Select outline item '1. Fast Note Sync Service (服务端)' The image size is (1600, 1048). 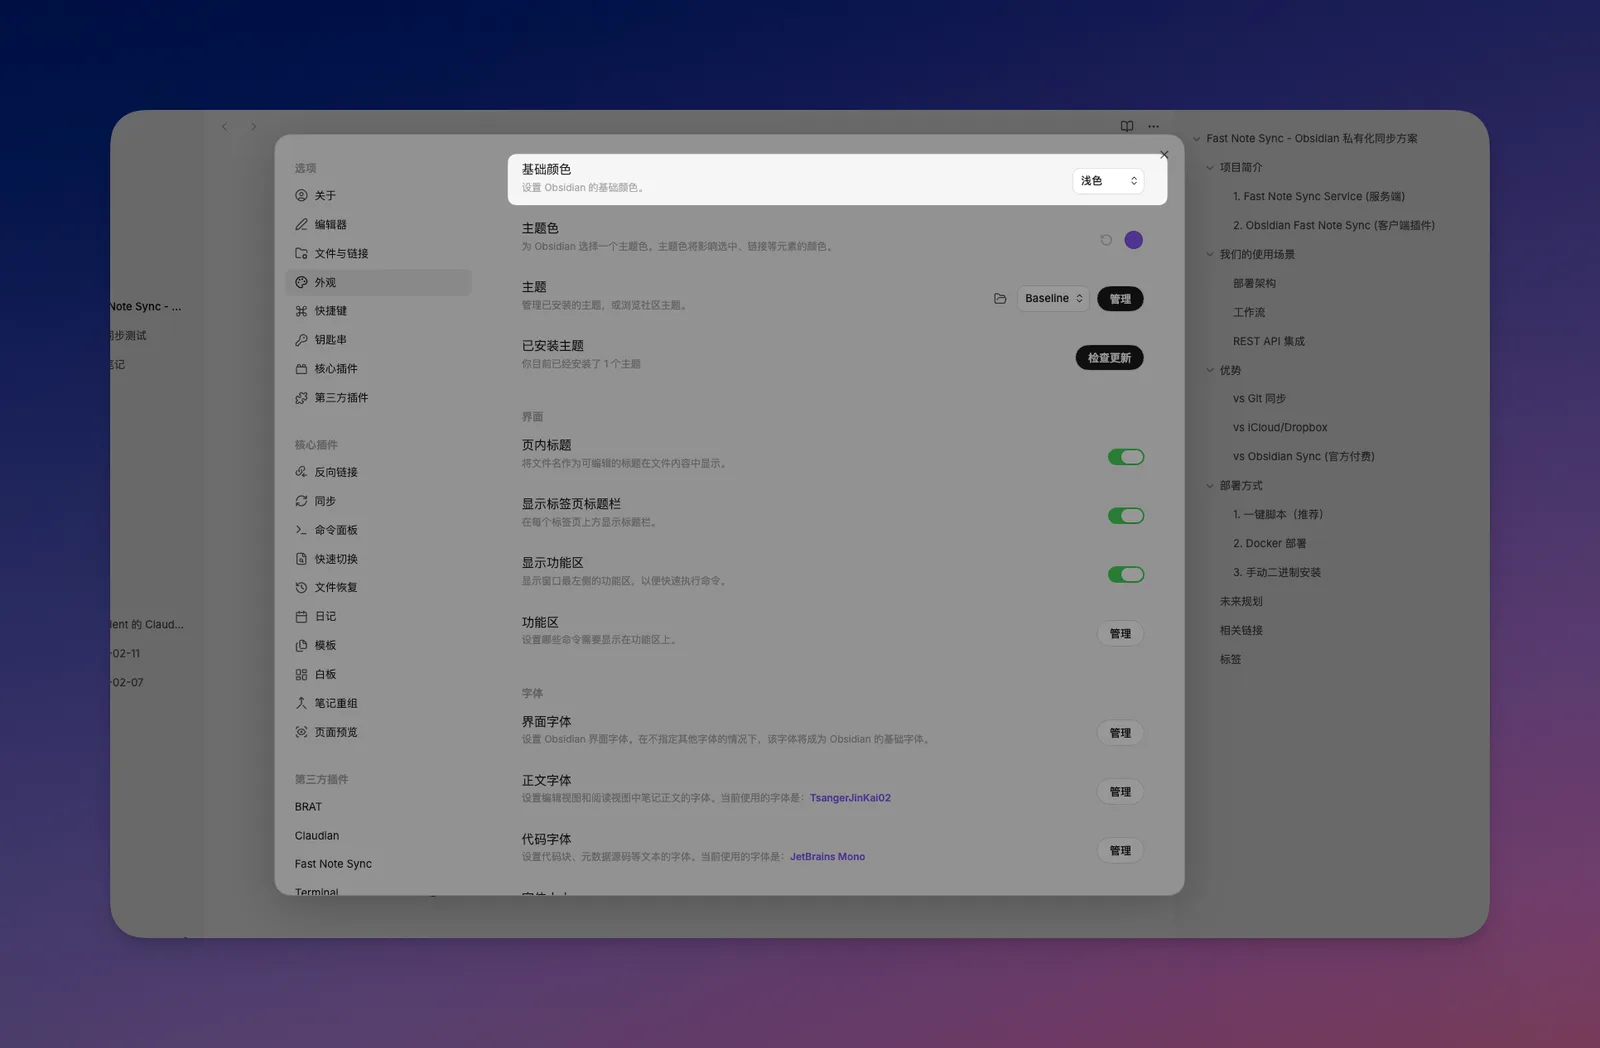(1318, 197)
